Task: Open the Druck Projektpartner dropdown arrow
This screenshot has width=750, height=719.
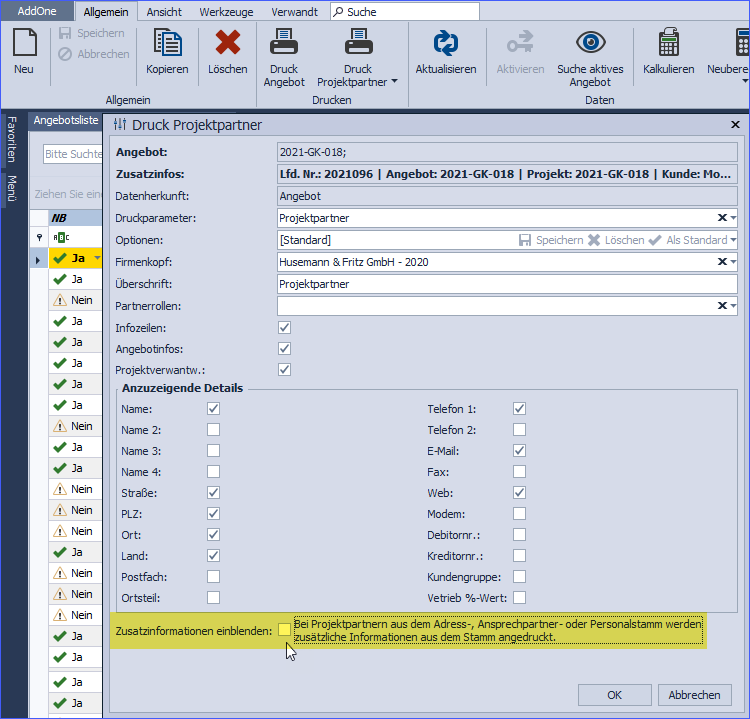Action: [x=394, y=82]
